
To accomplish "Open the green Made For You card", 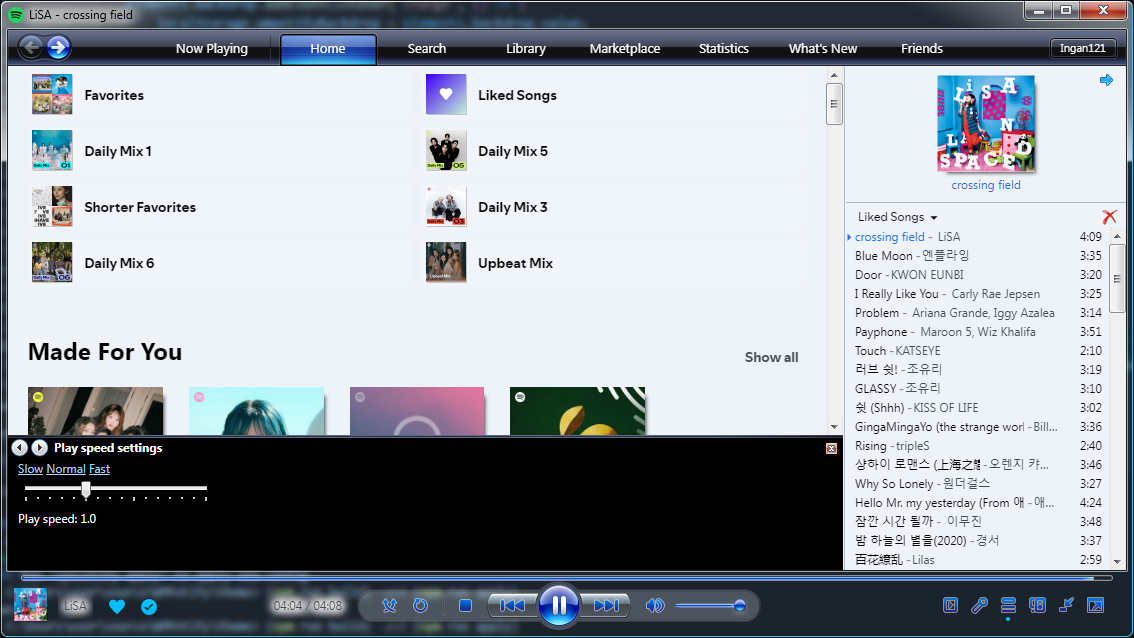I will tap(577, 411).
